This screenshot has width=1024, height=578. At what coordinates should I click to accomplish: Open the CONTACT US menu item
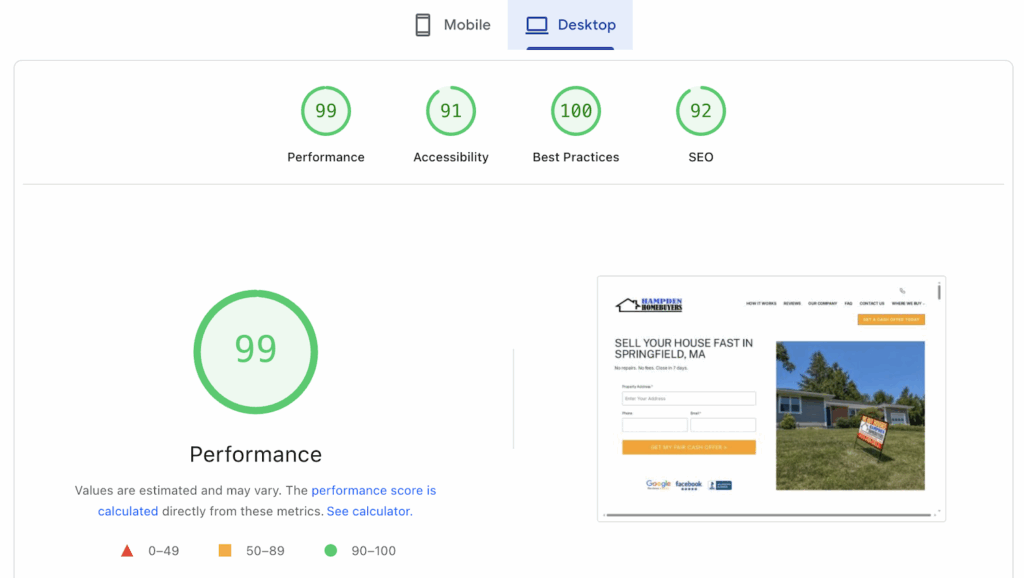click(871, 303)
